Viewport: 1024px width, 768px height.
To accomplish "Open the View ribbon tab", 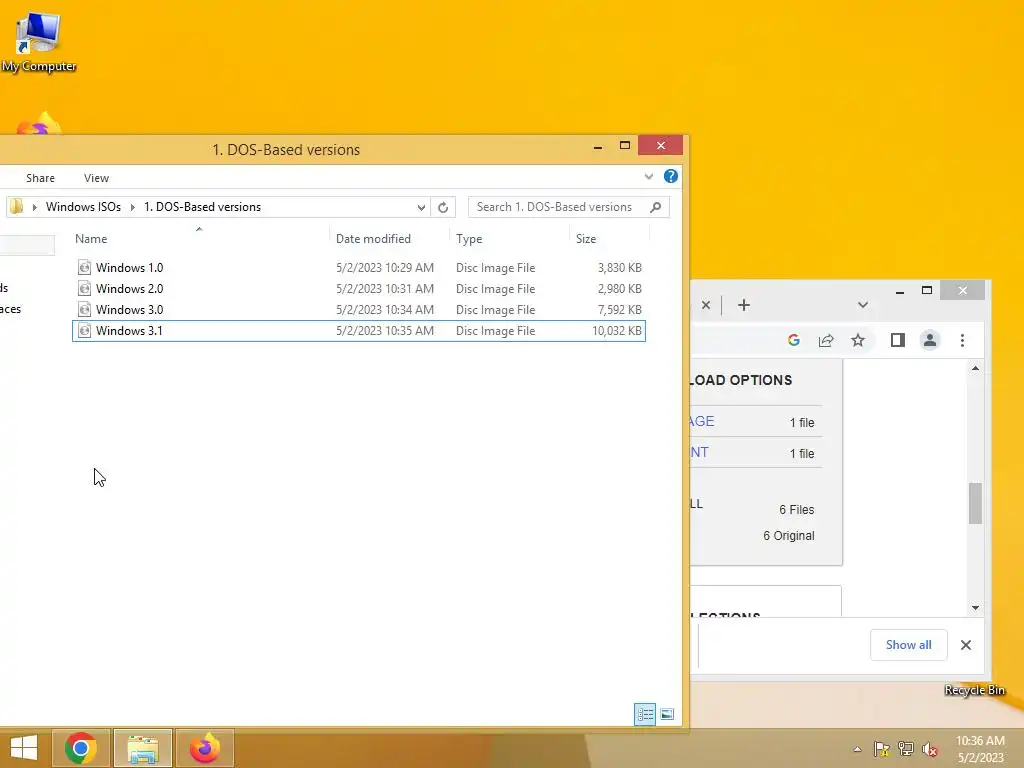I will 96,178.
